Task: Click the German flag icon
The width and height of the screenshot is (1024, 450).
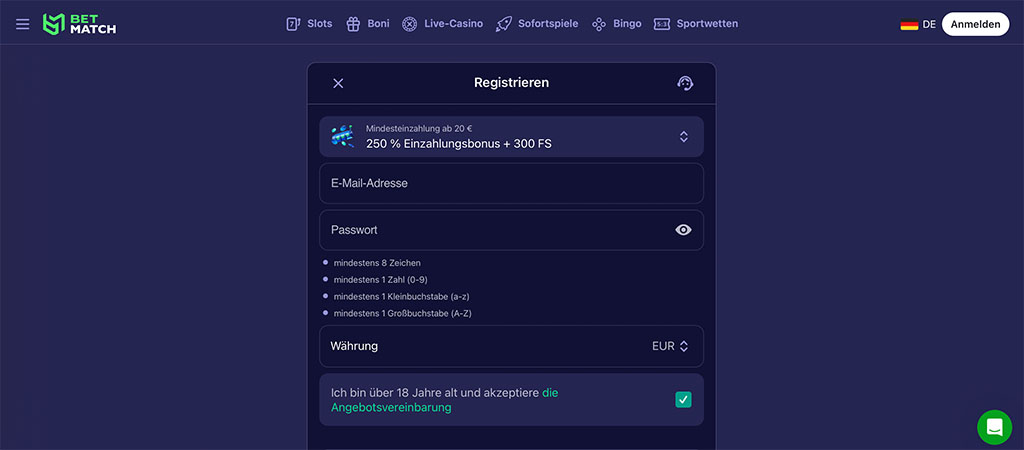Action: pos(909,24)
